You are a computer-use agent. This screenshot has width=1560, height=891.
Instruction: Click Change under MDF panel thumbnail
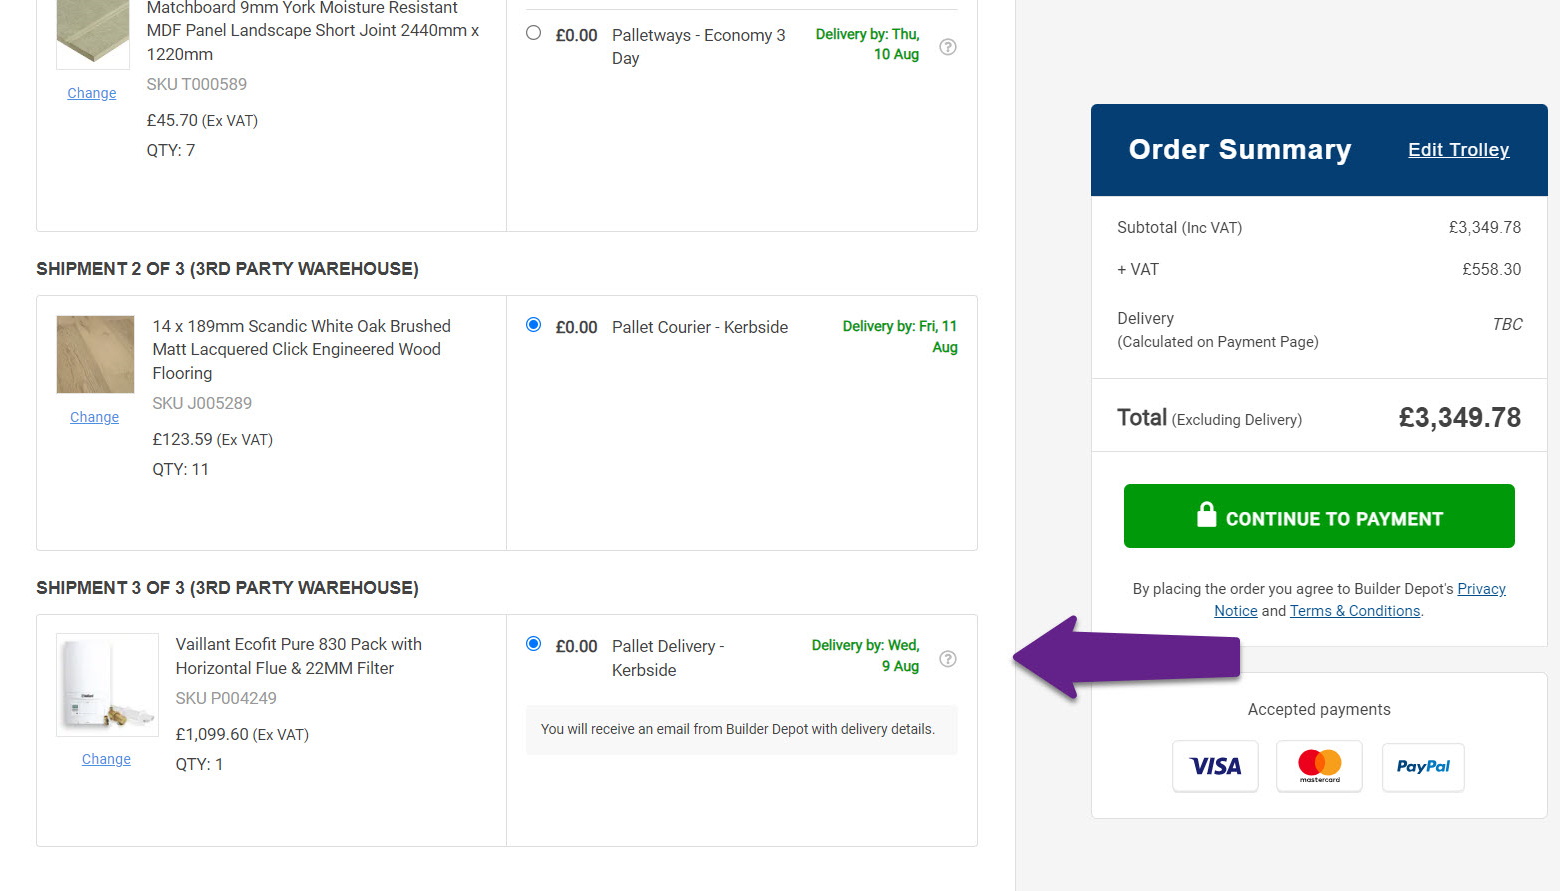click(x=92, y=93)
